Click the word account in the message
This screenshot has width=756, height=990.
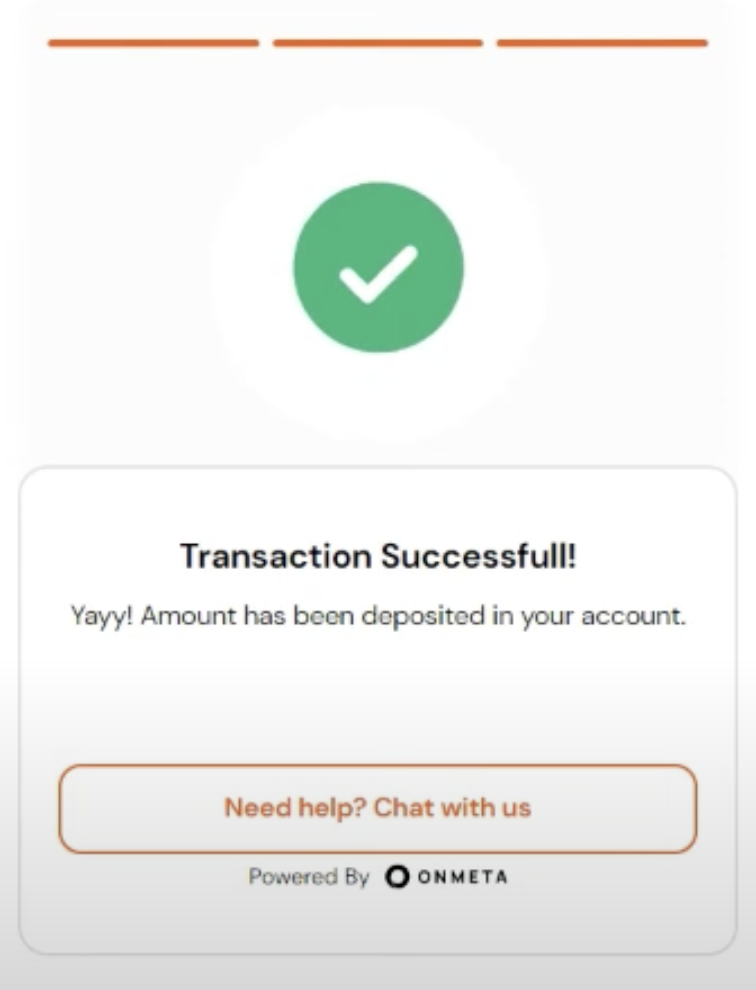631,616
